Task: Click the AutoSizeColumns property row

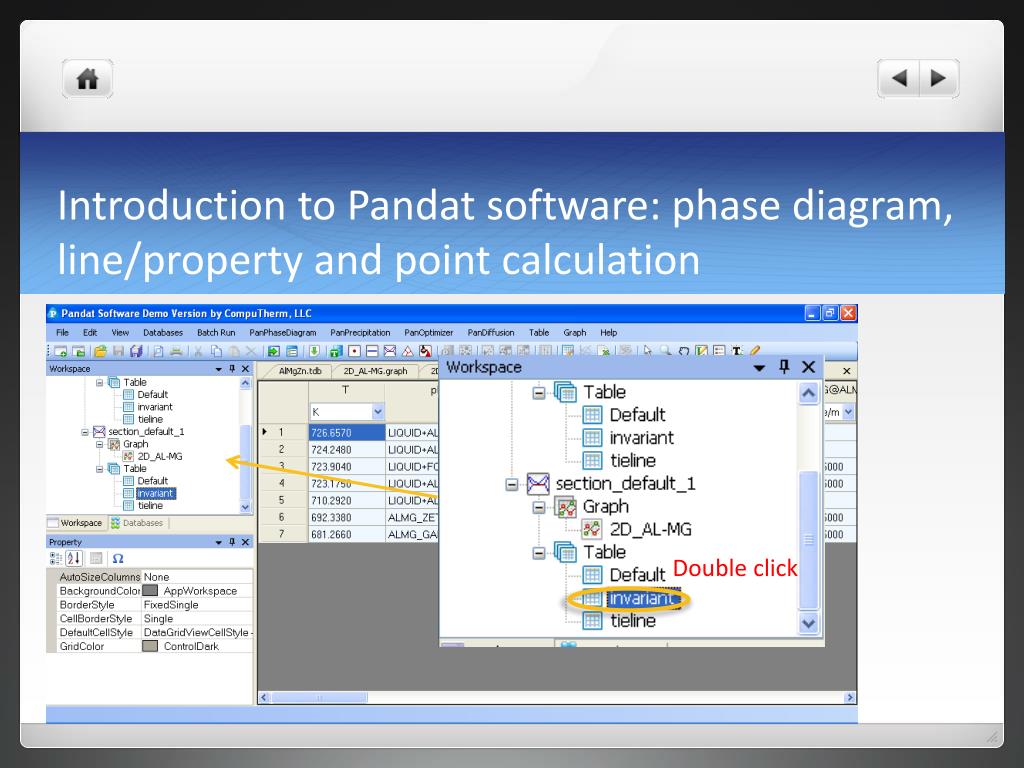Action: click(150, 577)
